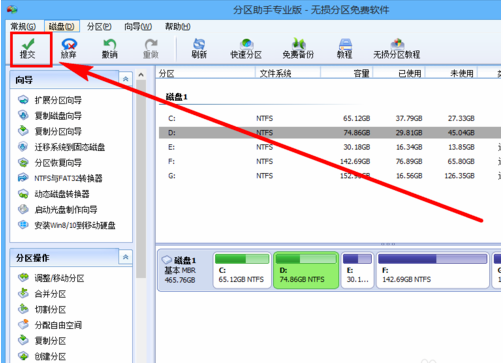Click 65.80GB unused value for F:
Image resolution: width=503 pixels, height=363 pixels.
[461, 161]
